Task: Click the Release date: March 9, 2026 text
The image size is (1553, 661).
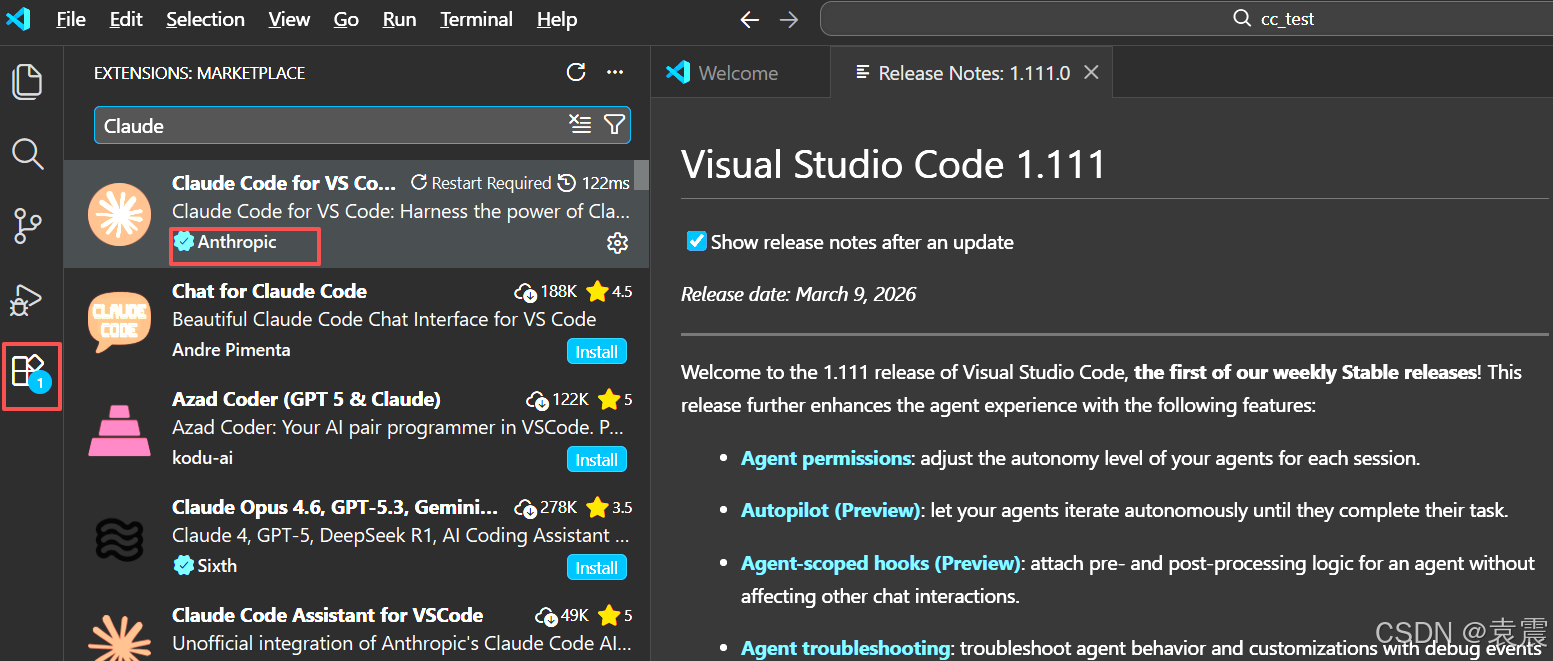Action: tap(798, 294)
